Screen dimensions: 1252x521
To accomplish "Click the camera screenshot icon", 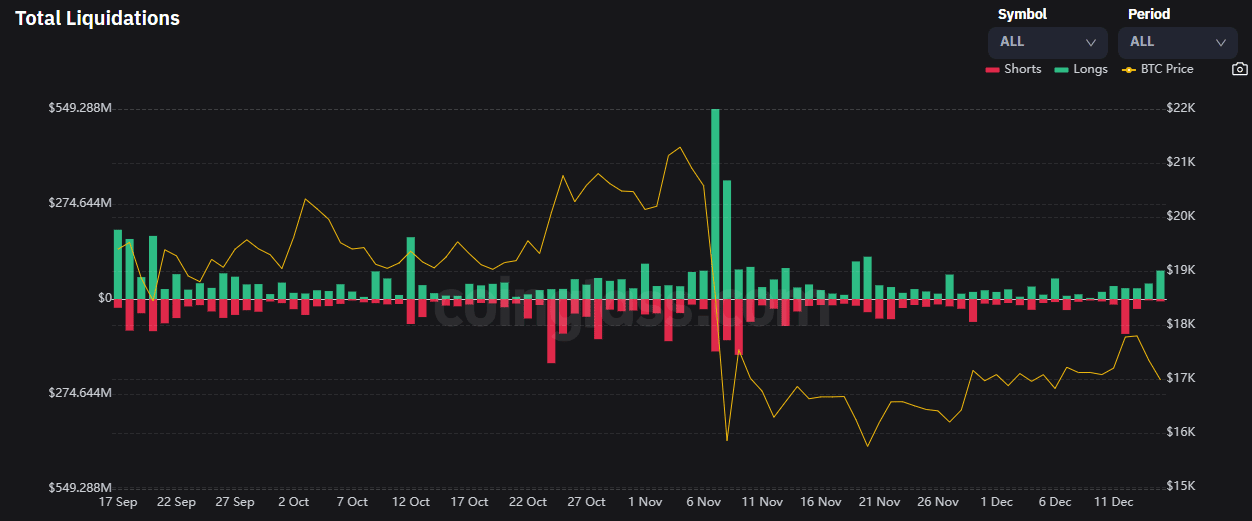I will click(1239, 69).
